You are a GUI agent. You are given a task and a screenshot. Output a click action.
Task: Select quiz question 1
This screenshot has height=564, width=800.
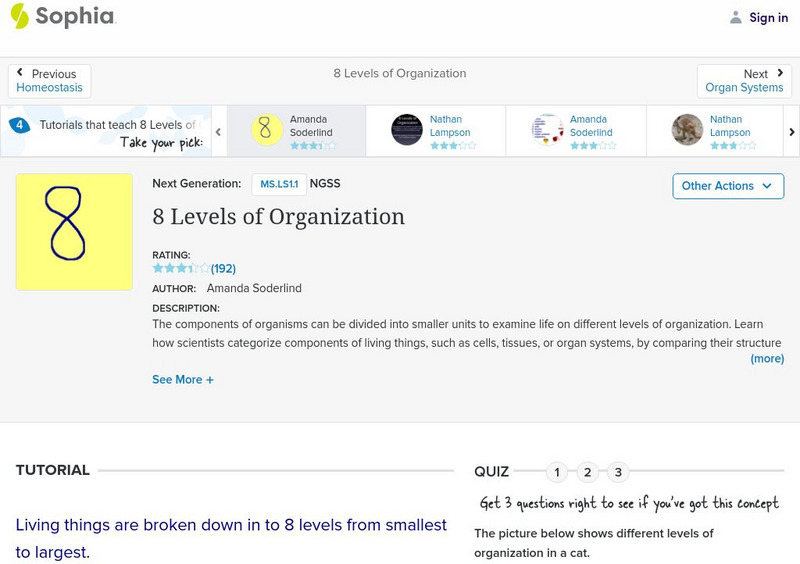[557, 472]
